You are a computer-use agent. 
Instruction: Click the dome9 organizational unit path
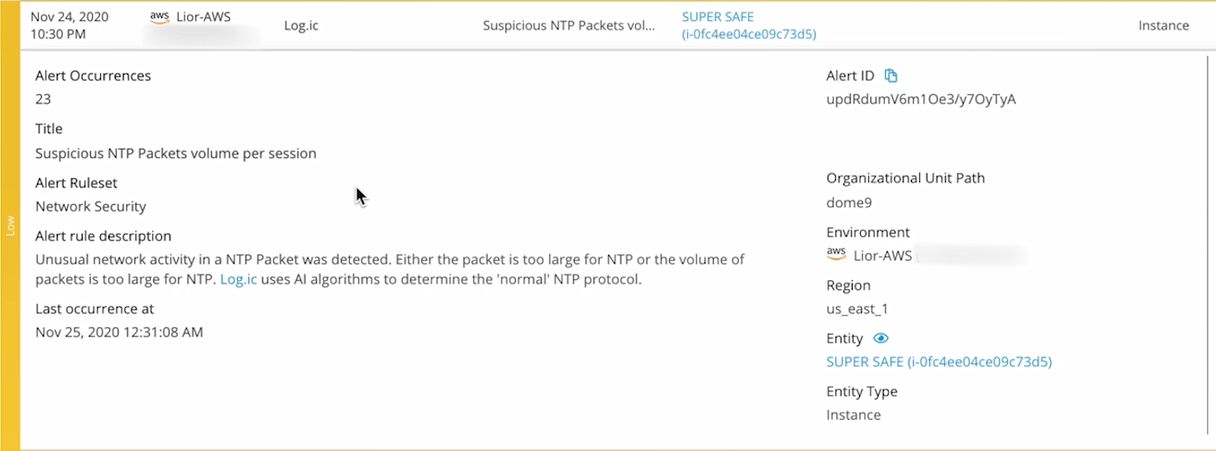pyautogui.click(x=849, y=202)
